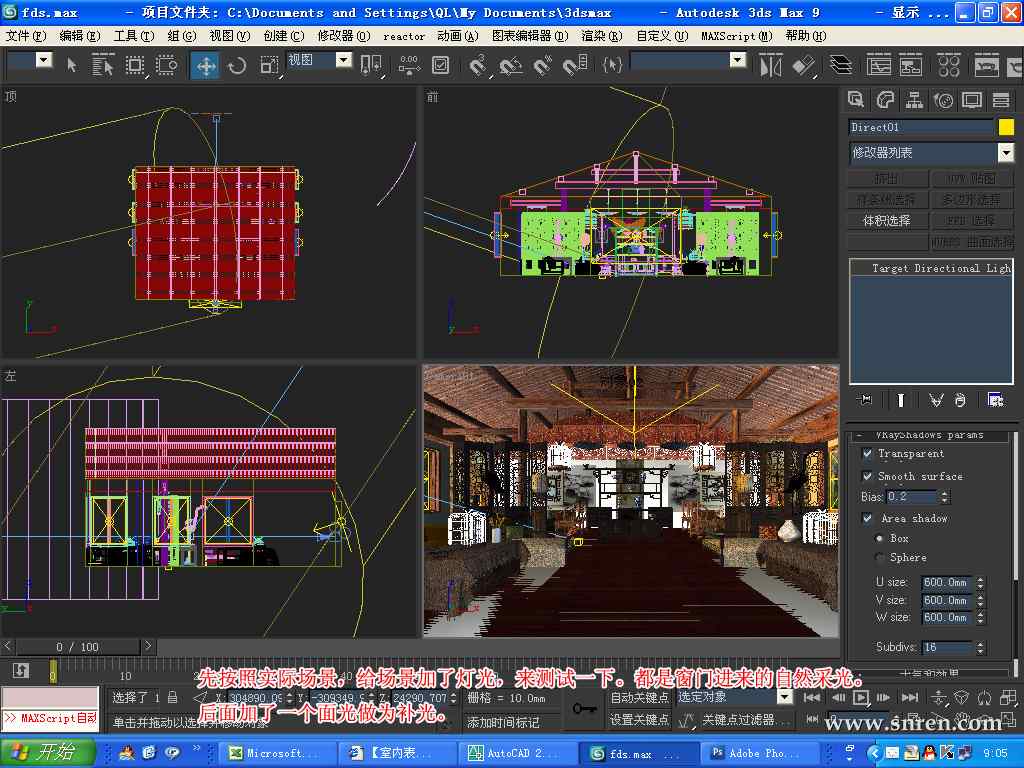Adjust the Subdivs spinner arrows
The height and width of the screenshot is (768, 1024).
pos(980,647)
